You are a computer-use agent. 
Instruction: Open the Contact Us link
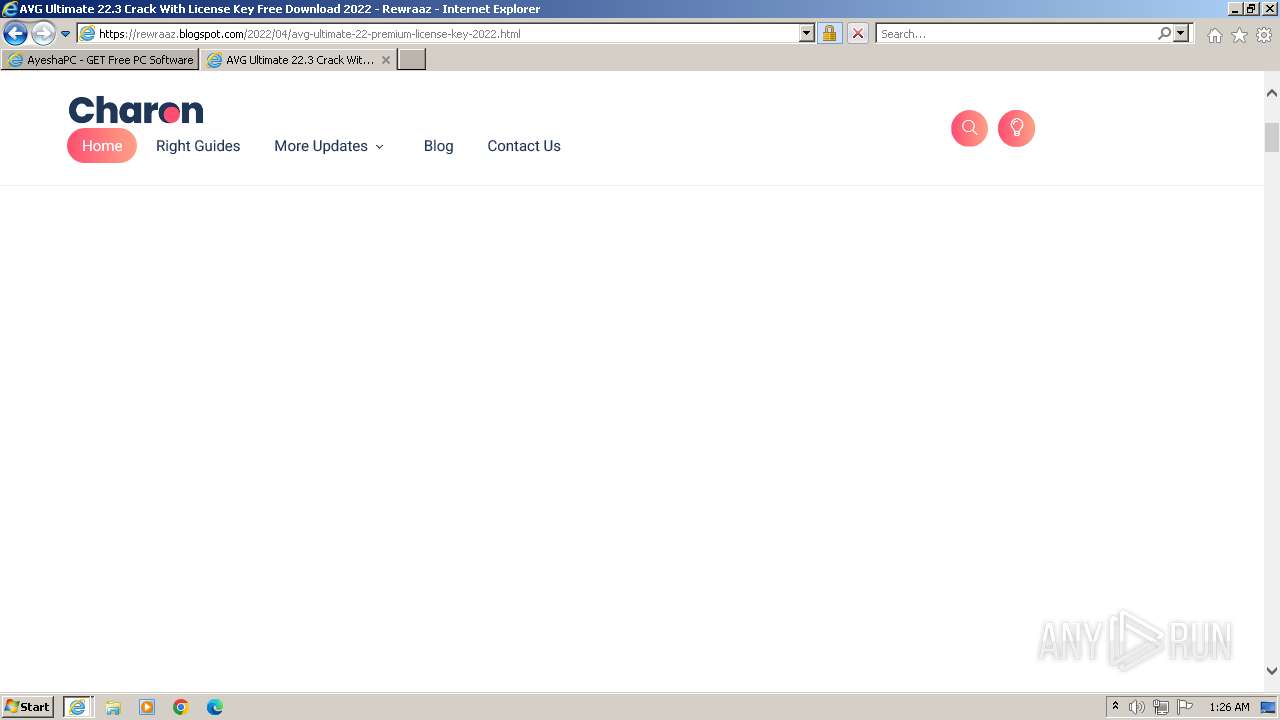pyautogui.click(x=524, y=146)
